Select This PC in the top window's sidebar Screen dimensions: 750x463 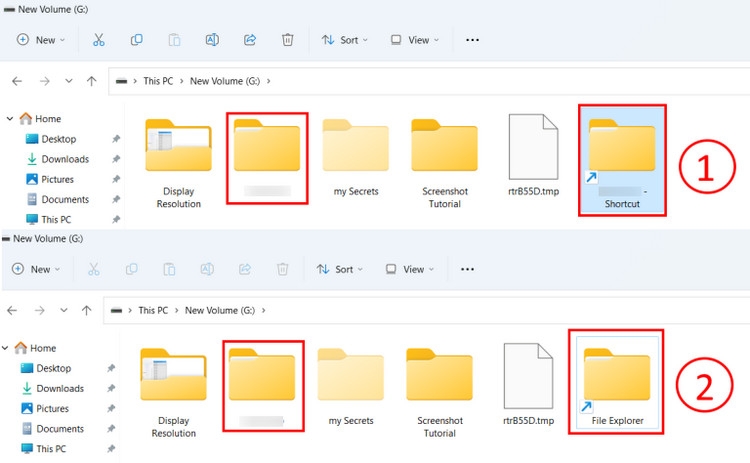pyautogui.click(x=48, y=219)
